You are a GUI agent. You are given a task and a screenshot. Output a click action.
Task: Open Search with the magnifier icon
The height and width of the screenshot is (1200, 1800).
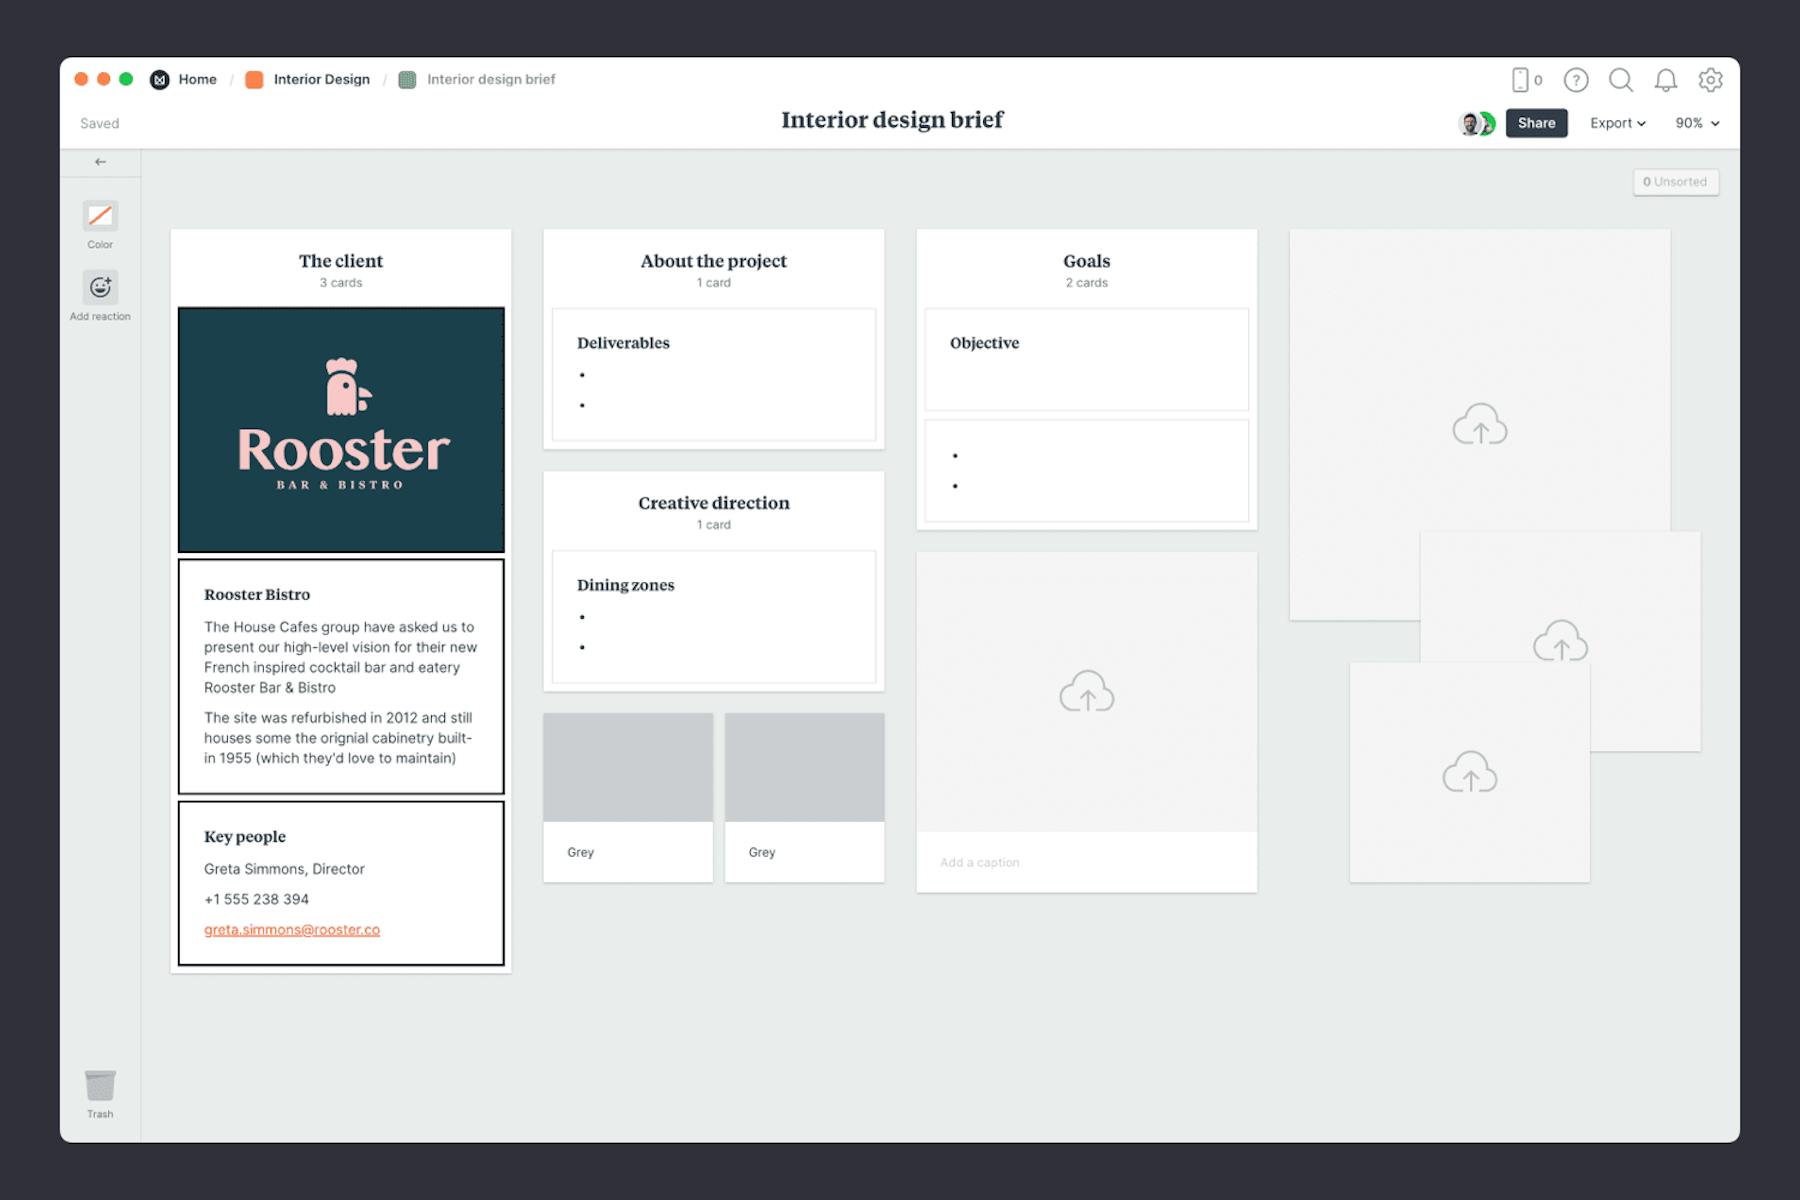coord(1621,80)
